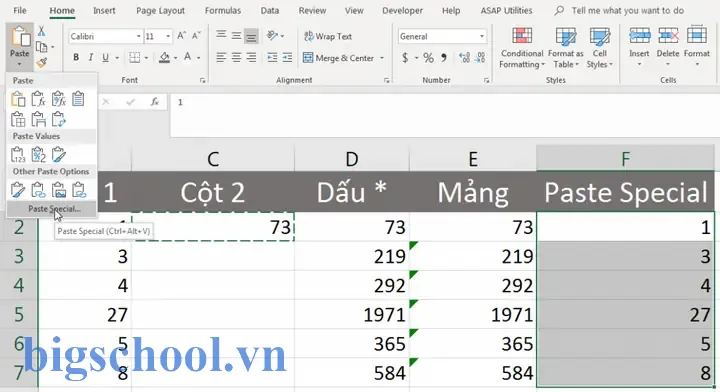This screenshot has width=720, height=392.
Task: Toggle Italic formatting
Action: coord(90,57)
